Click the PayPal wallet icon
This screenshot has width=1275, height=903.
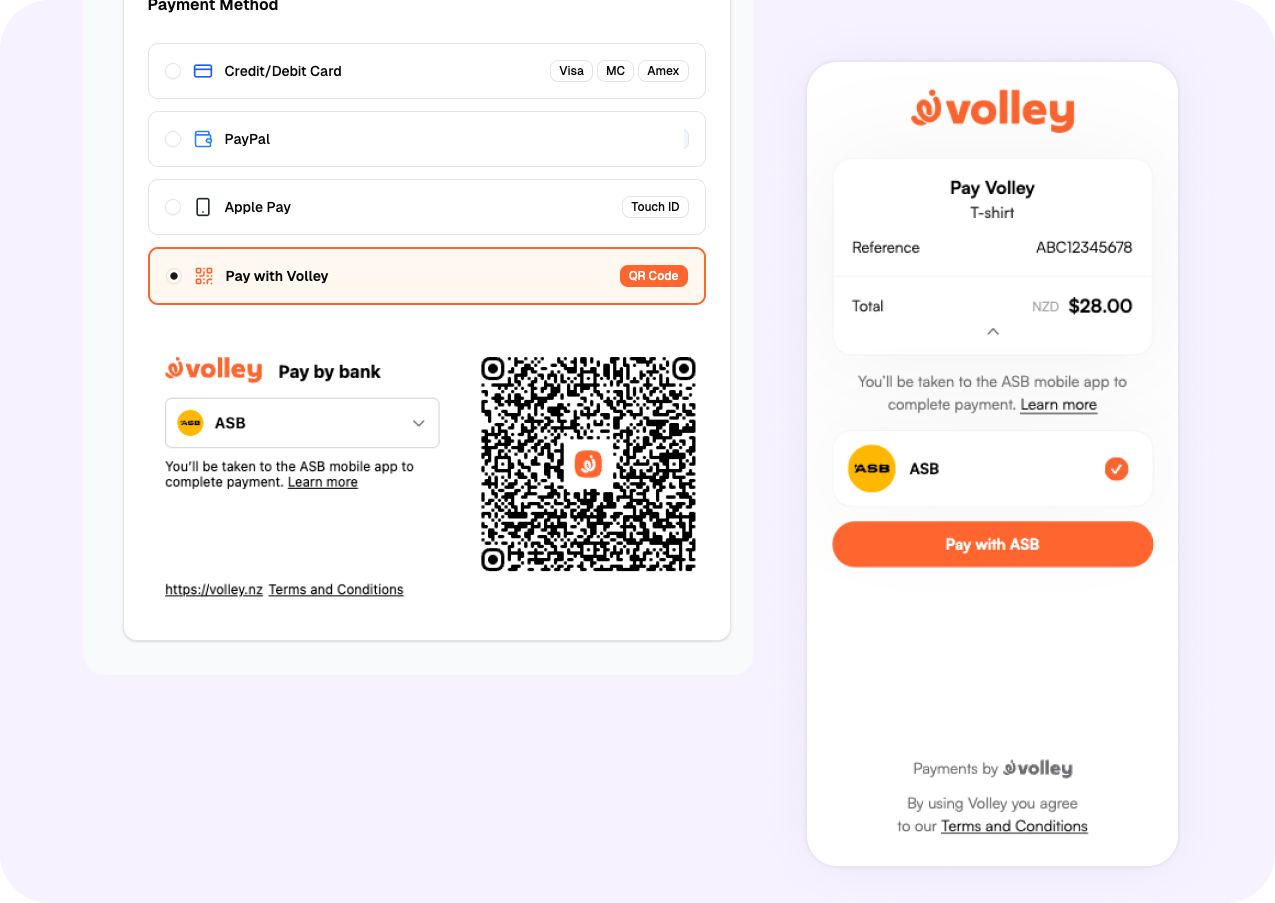(x=203, y=139)
